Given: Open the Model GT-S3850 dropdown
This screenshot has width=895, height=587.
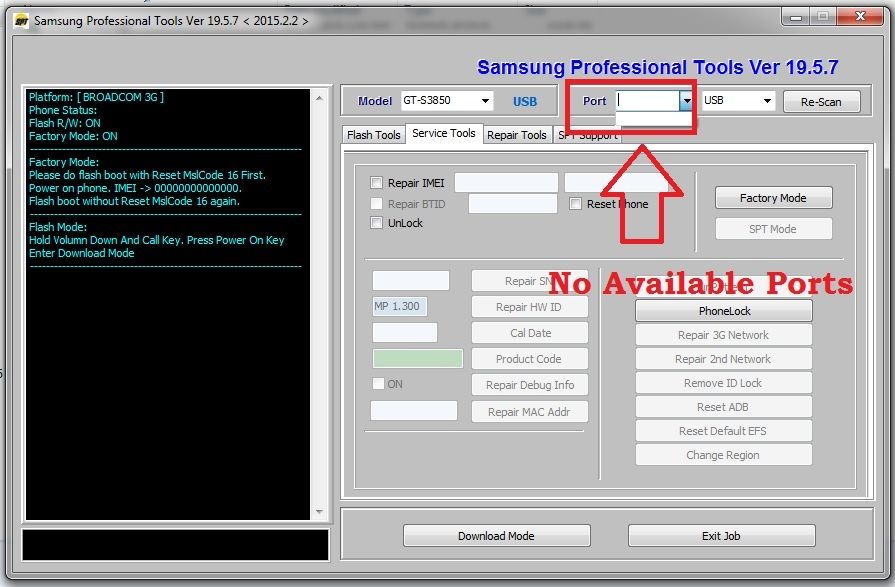Looking at the screenshot, I should point(486,101).
